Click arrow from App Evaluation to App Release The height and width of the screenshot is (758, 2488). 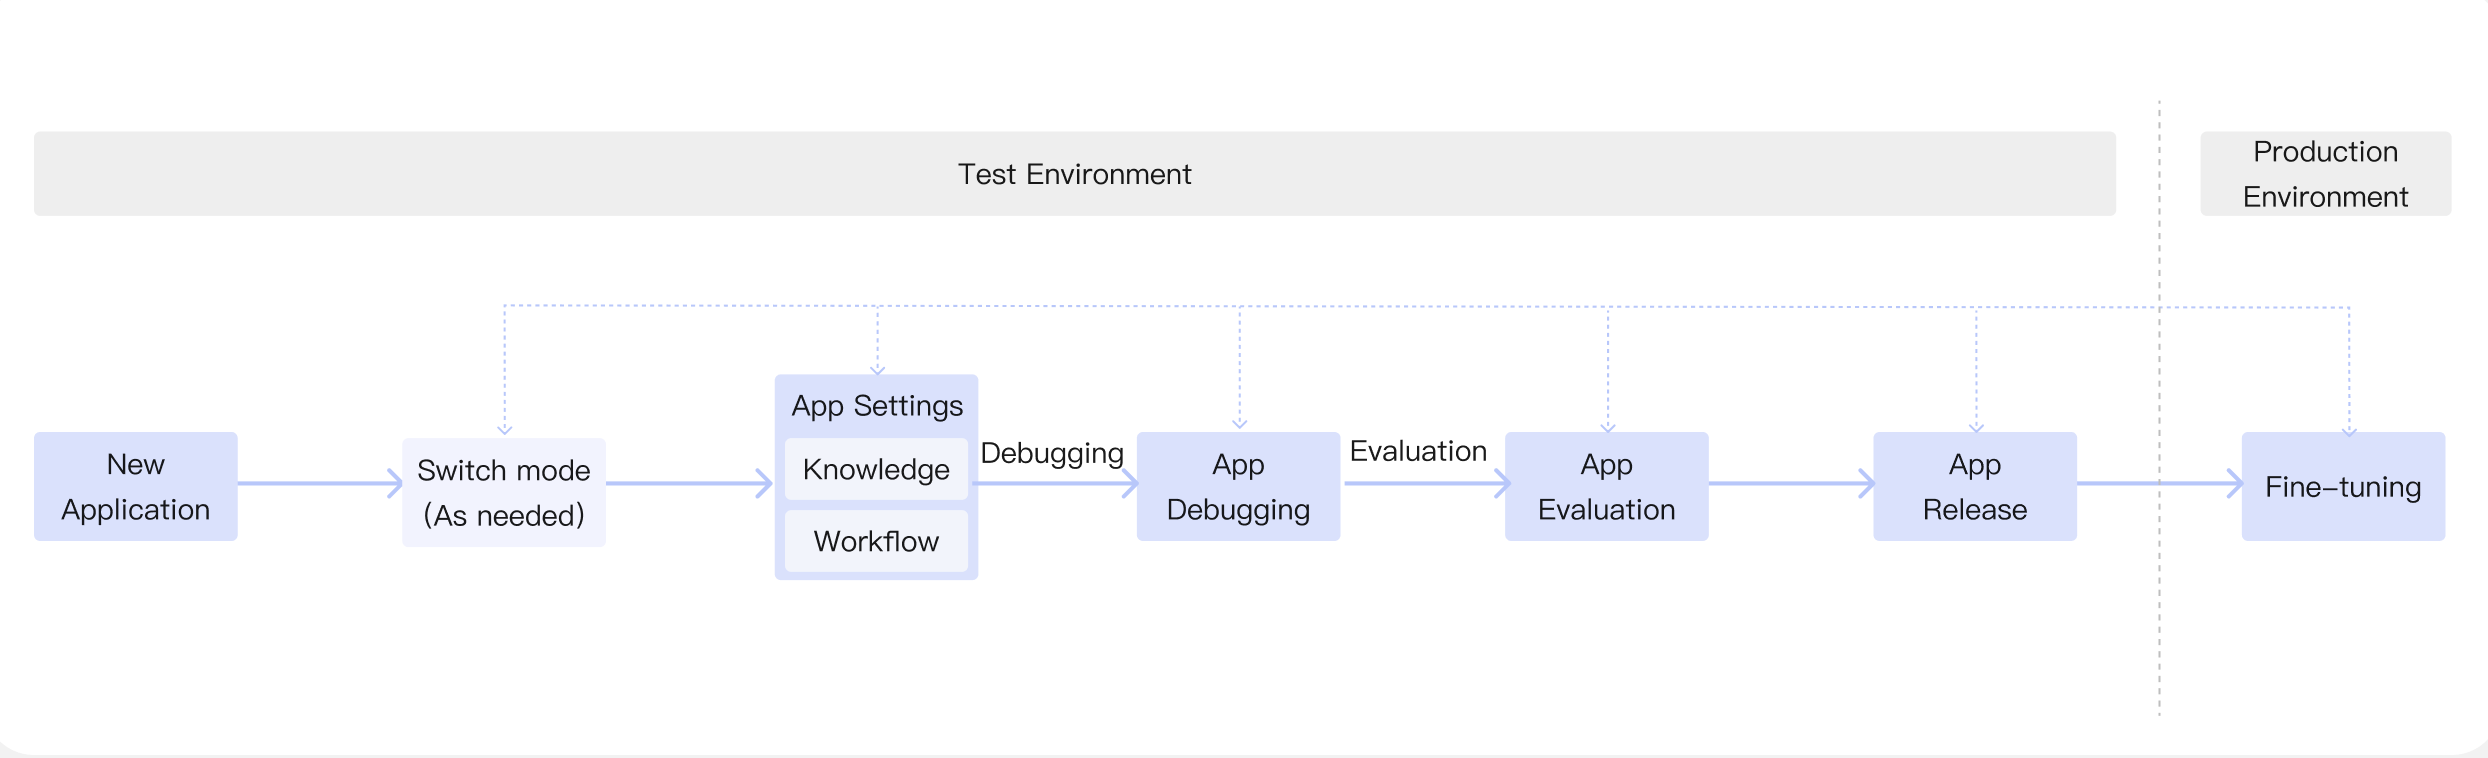click(1790, 484)
